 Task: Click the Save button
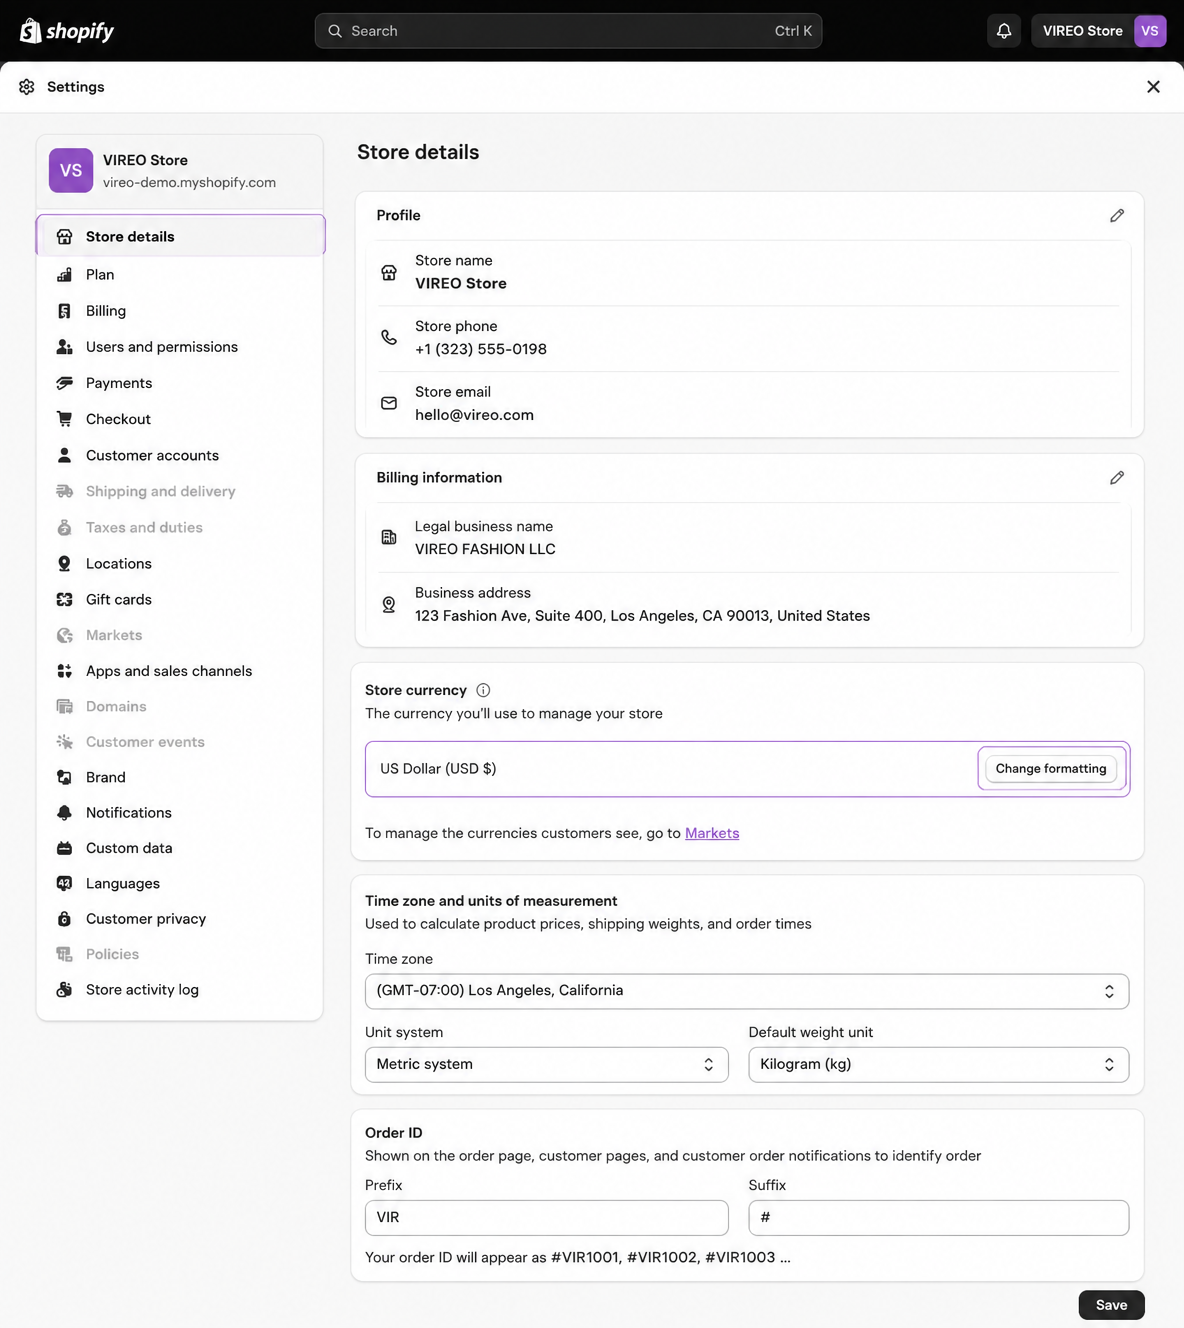1111,1305
